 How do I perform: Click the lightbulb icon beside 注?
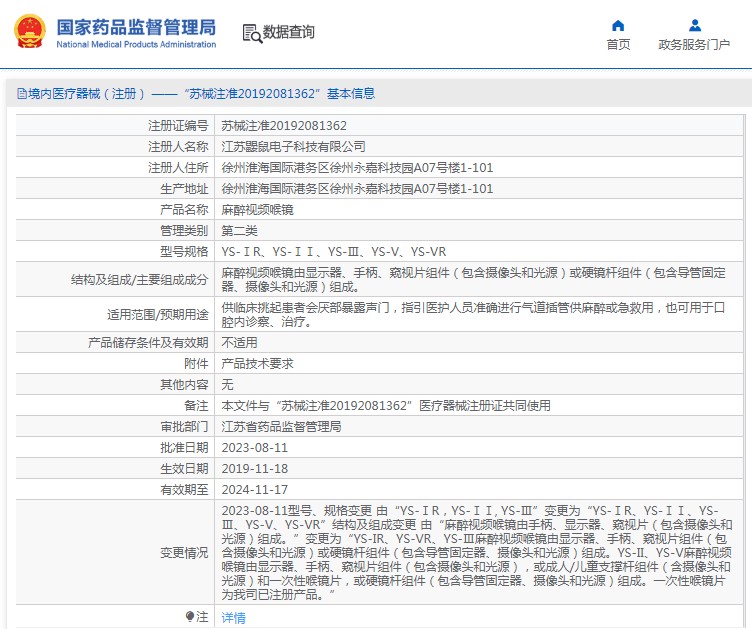(190, 617)
